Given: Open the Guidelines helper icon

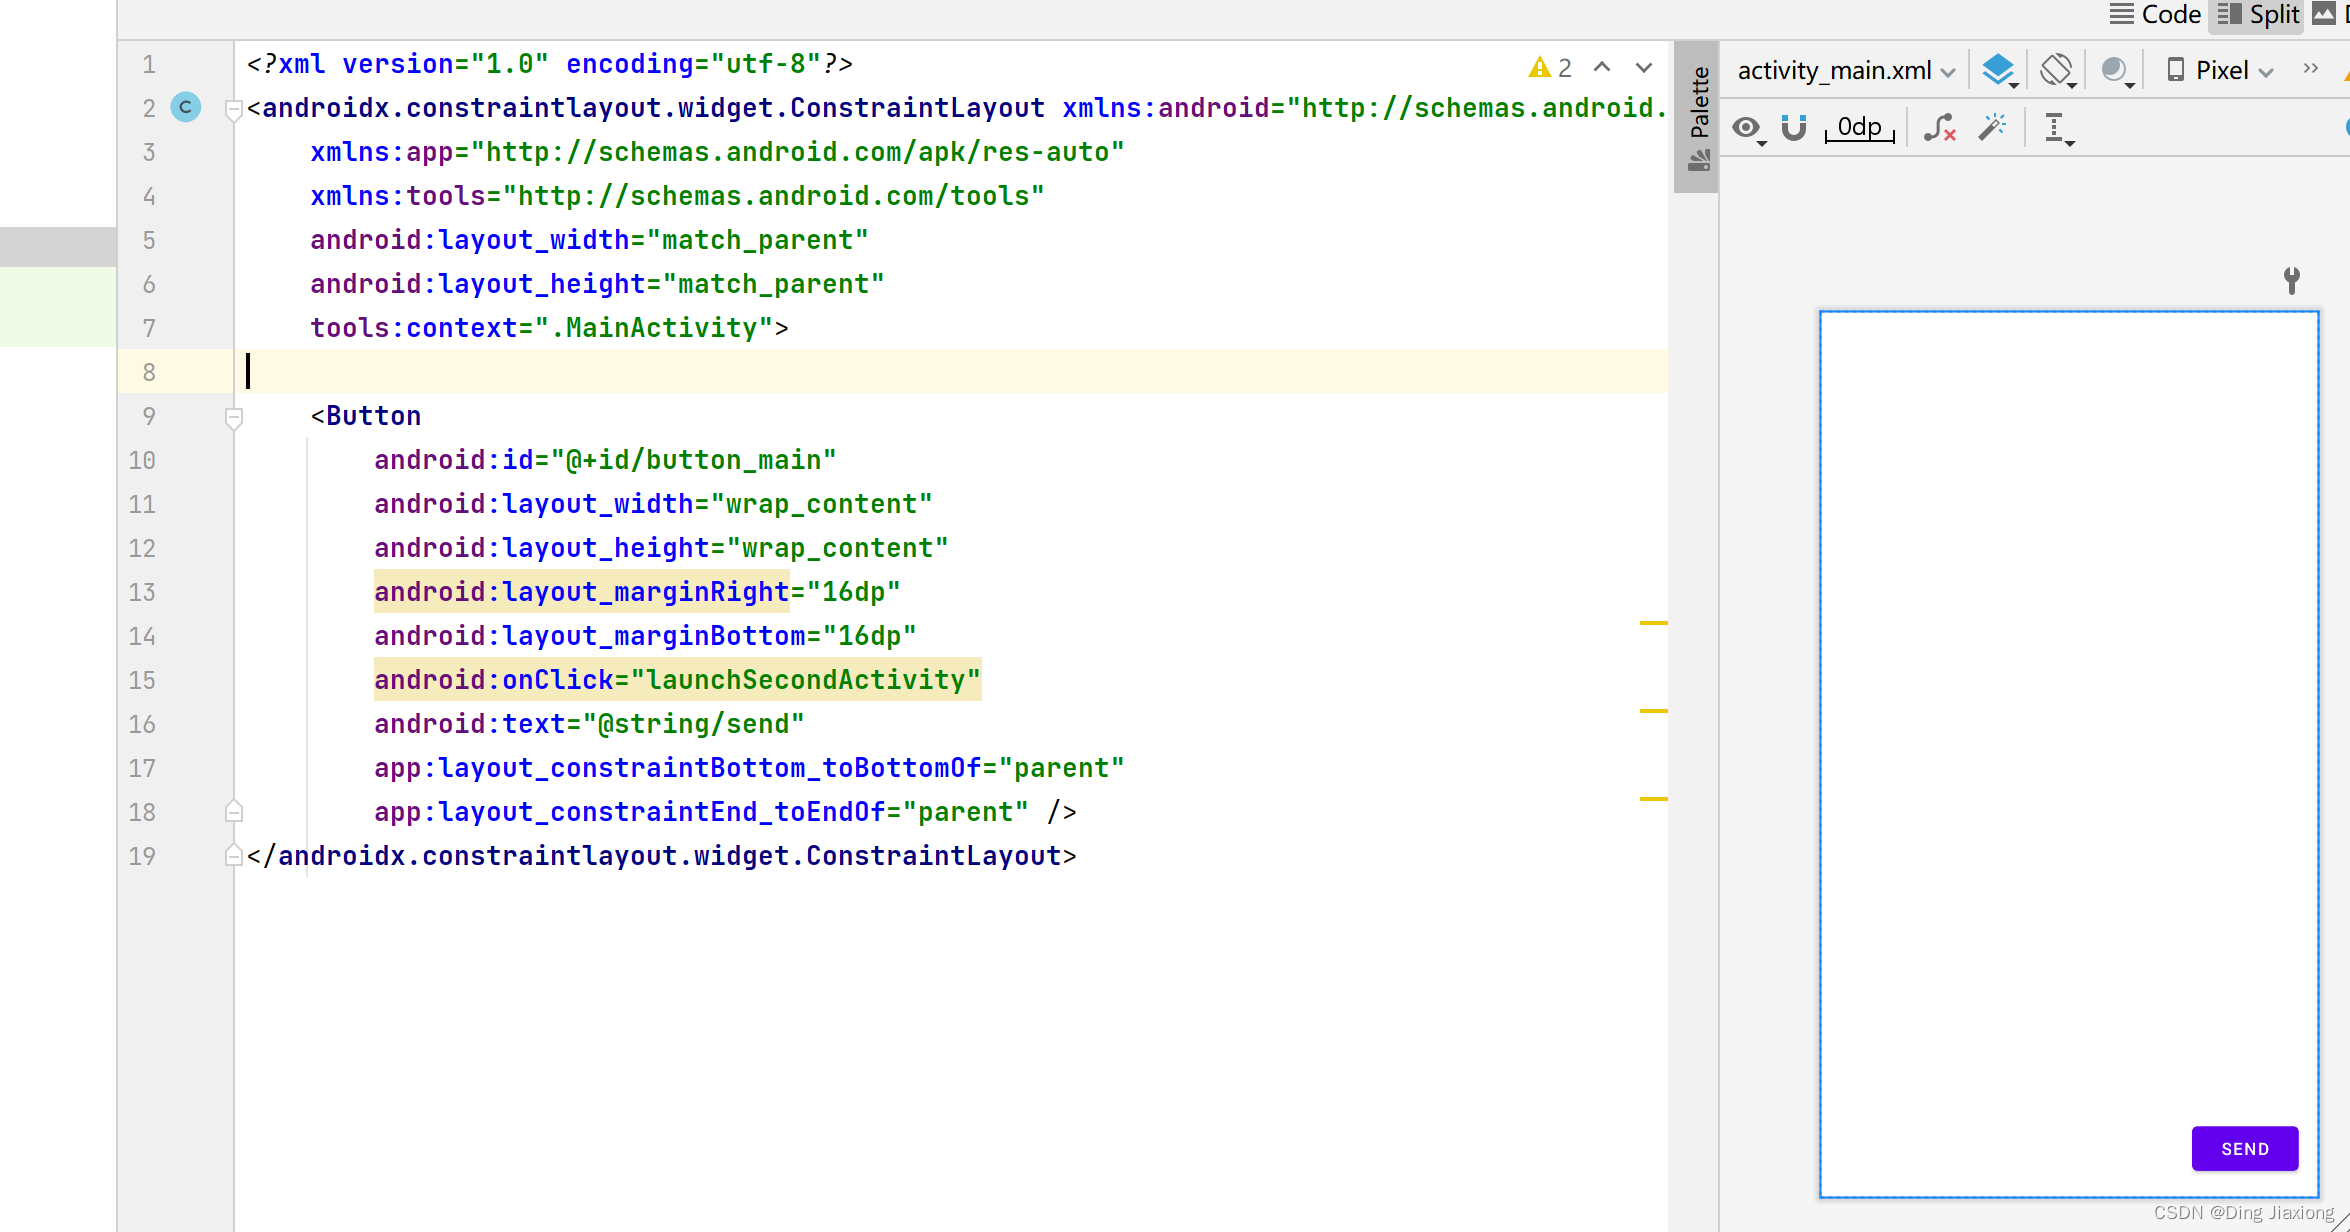Looking at the screenshot, I should pyautogui.click(x=2056, y=128).
